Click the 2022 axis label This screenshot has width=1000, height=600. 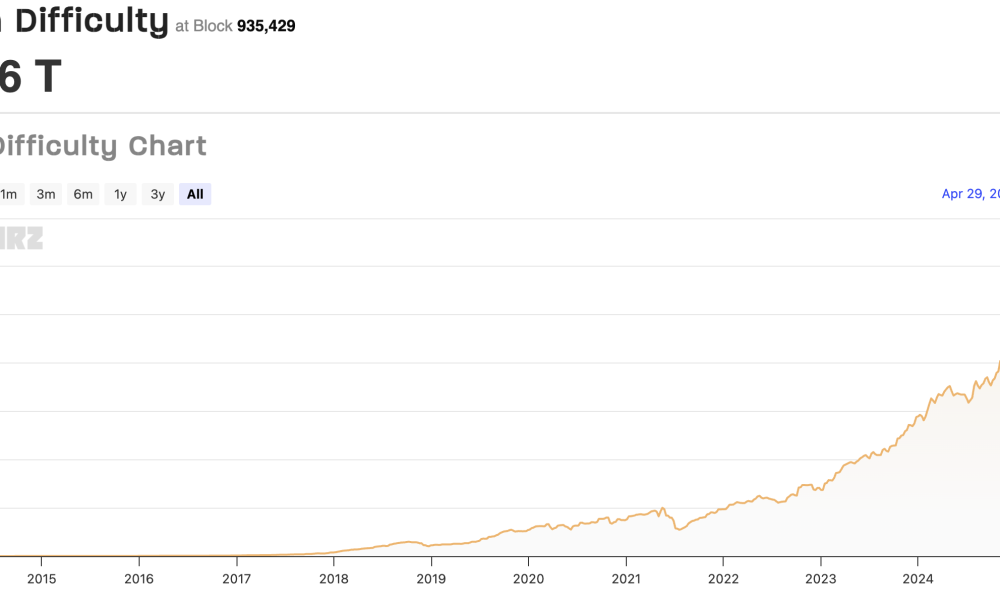click(x=723, y=578)
